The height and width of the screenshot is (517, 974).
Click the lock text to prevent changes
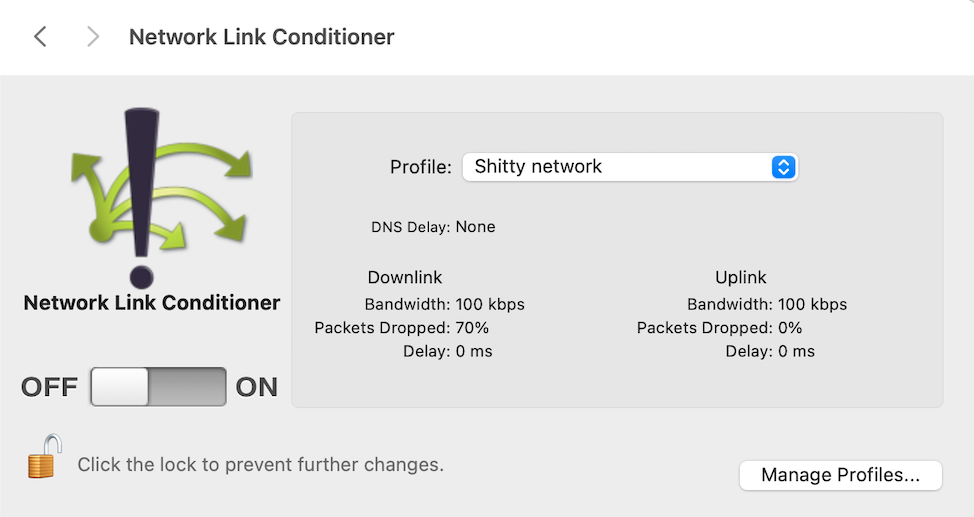pyautogui.click(x=260, y=464)
